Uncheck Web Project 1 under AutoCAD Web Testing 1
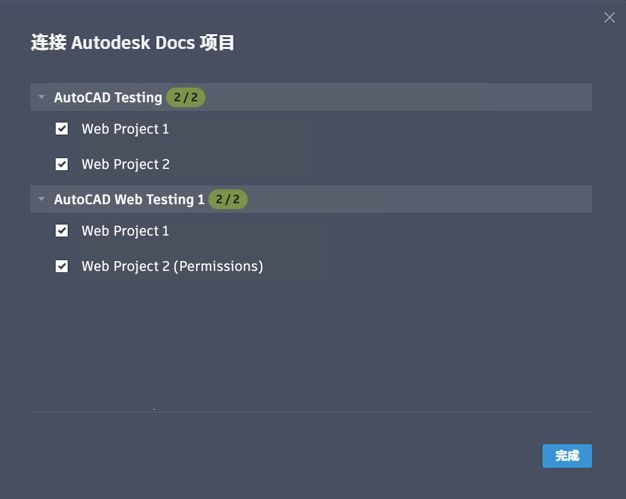Viewport: 626px width, 499px height. pos(62,231)
